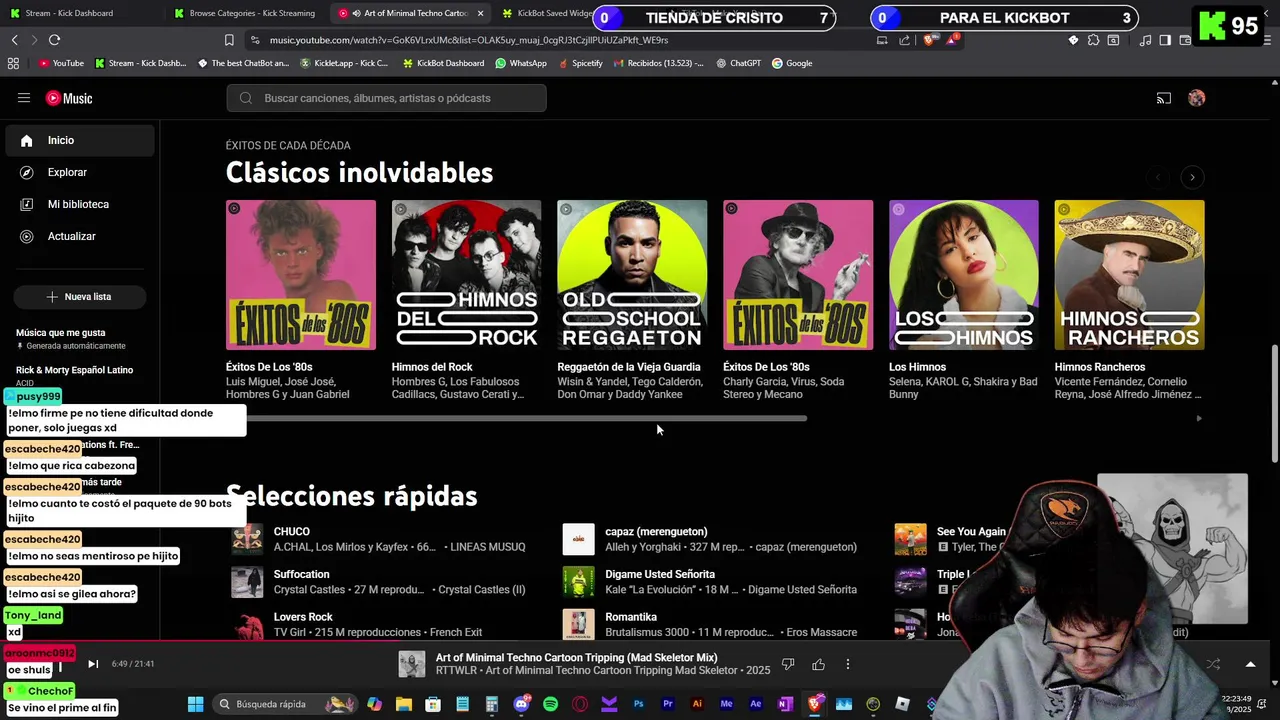1280x720 pixels.
Task: Open Google bookmark
Action: tap(792, 63)
